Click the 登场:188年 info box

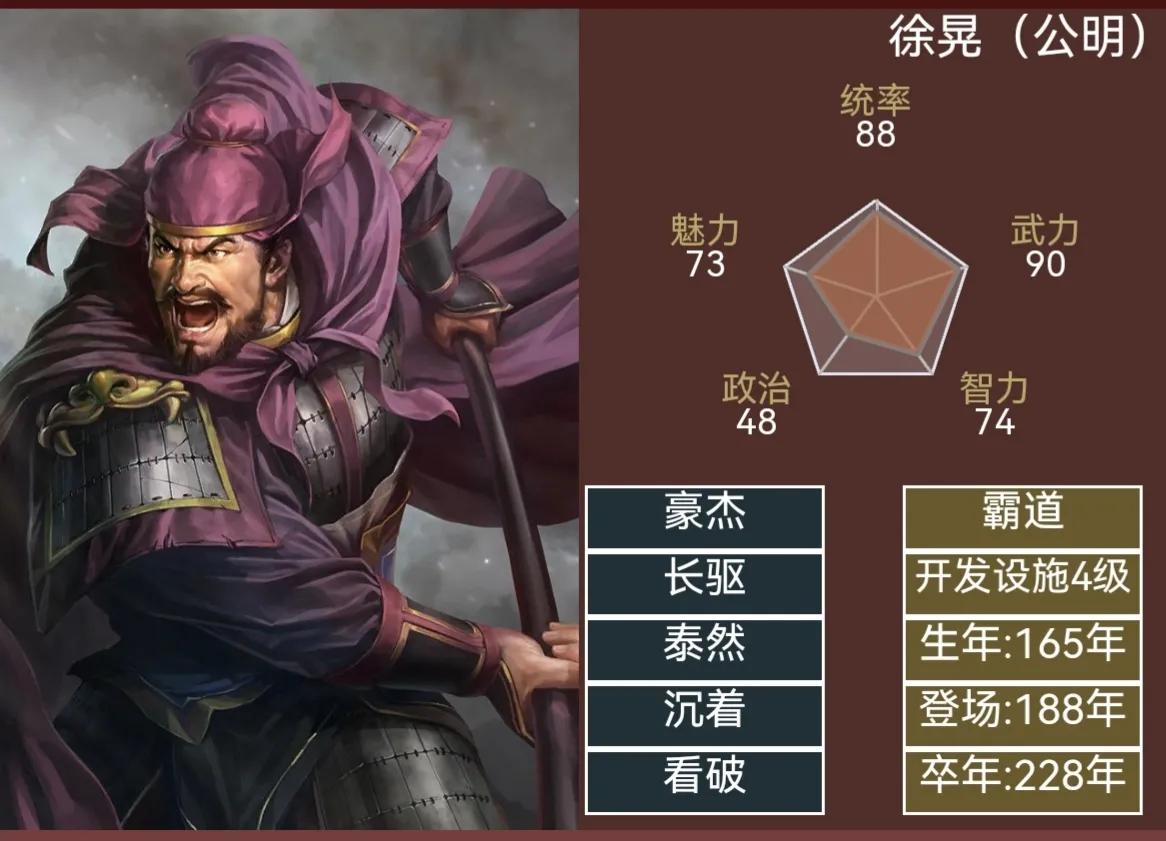pos(1022,715)
